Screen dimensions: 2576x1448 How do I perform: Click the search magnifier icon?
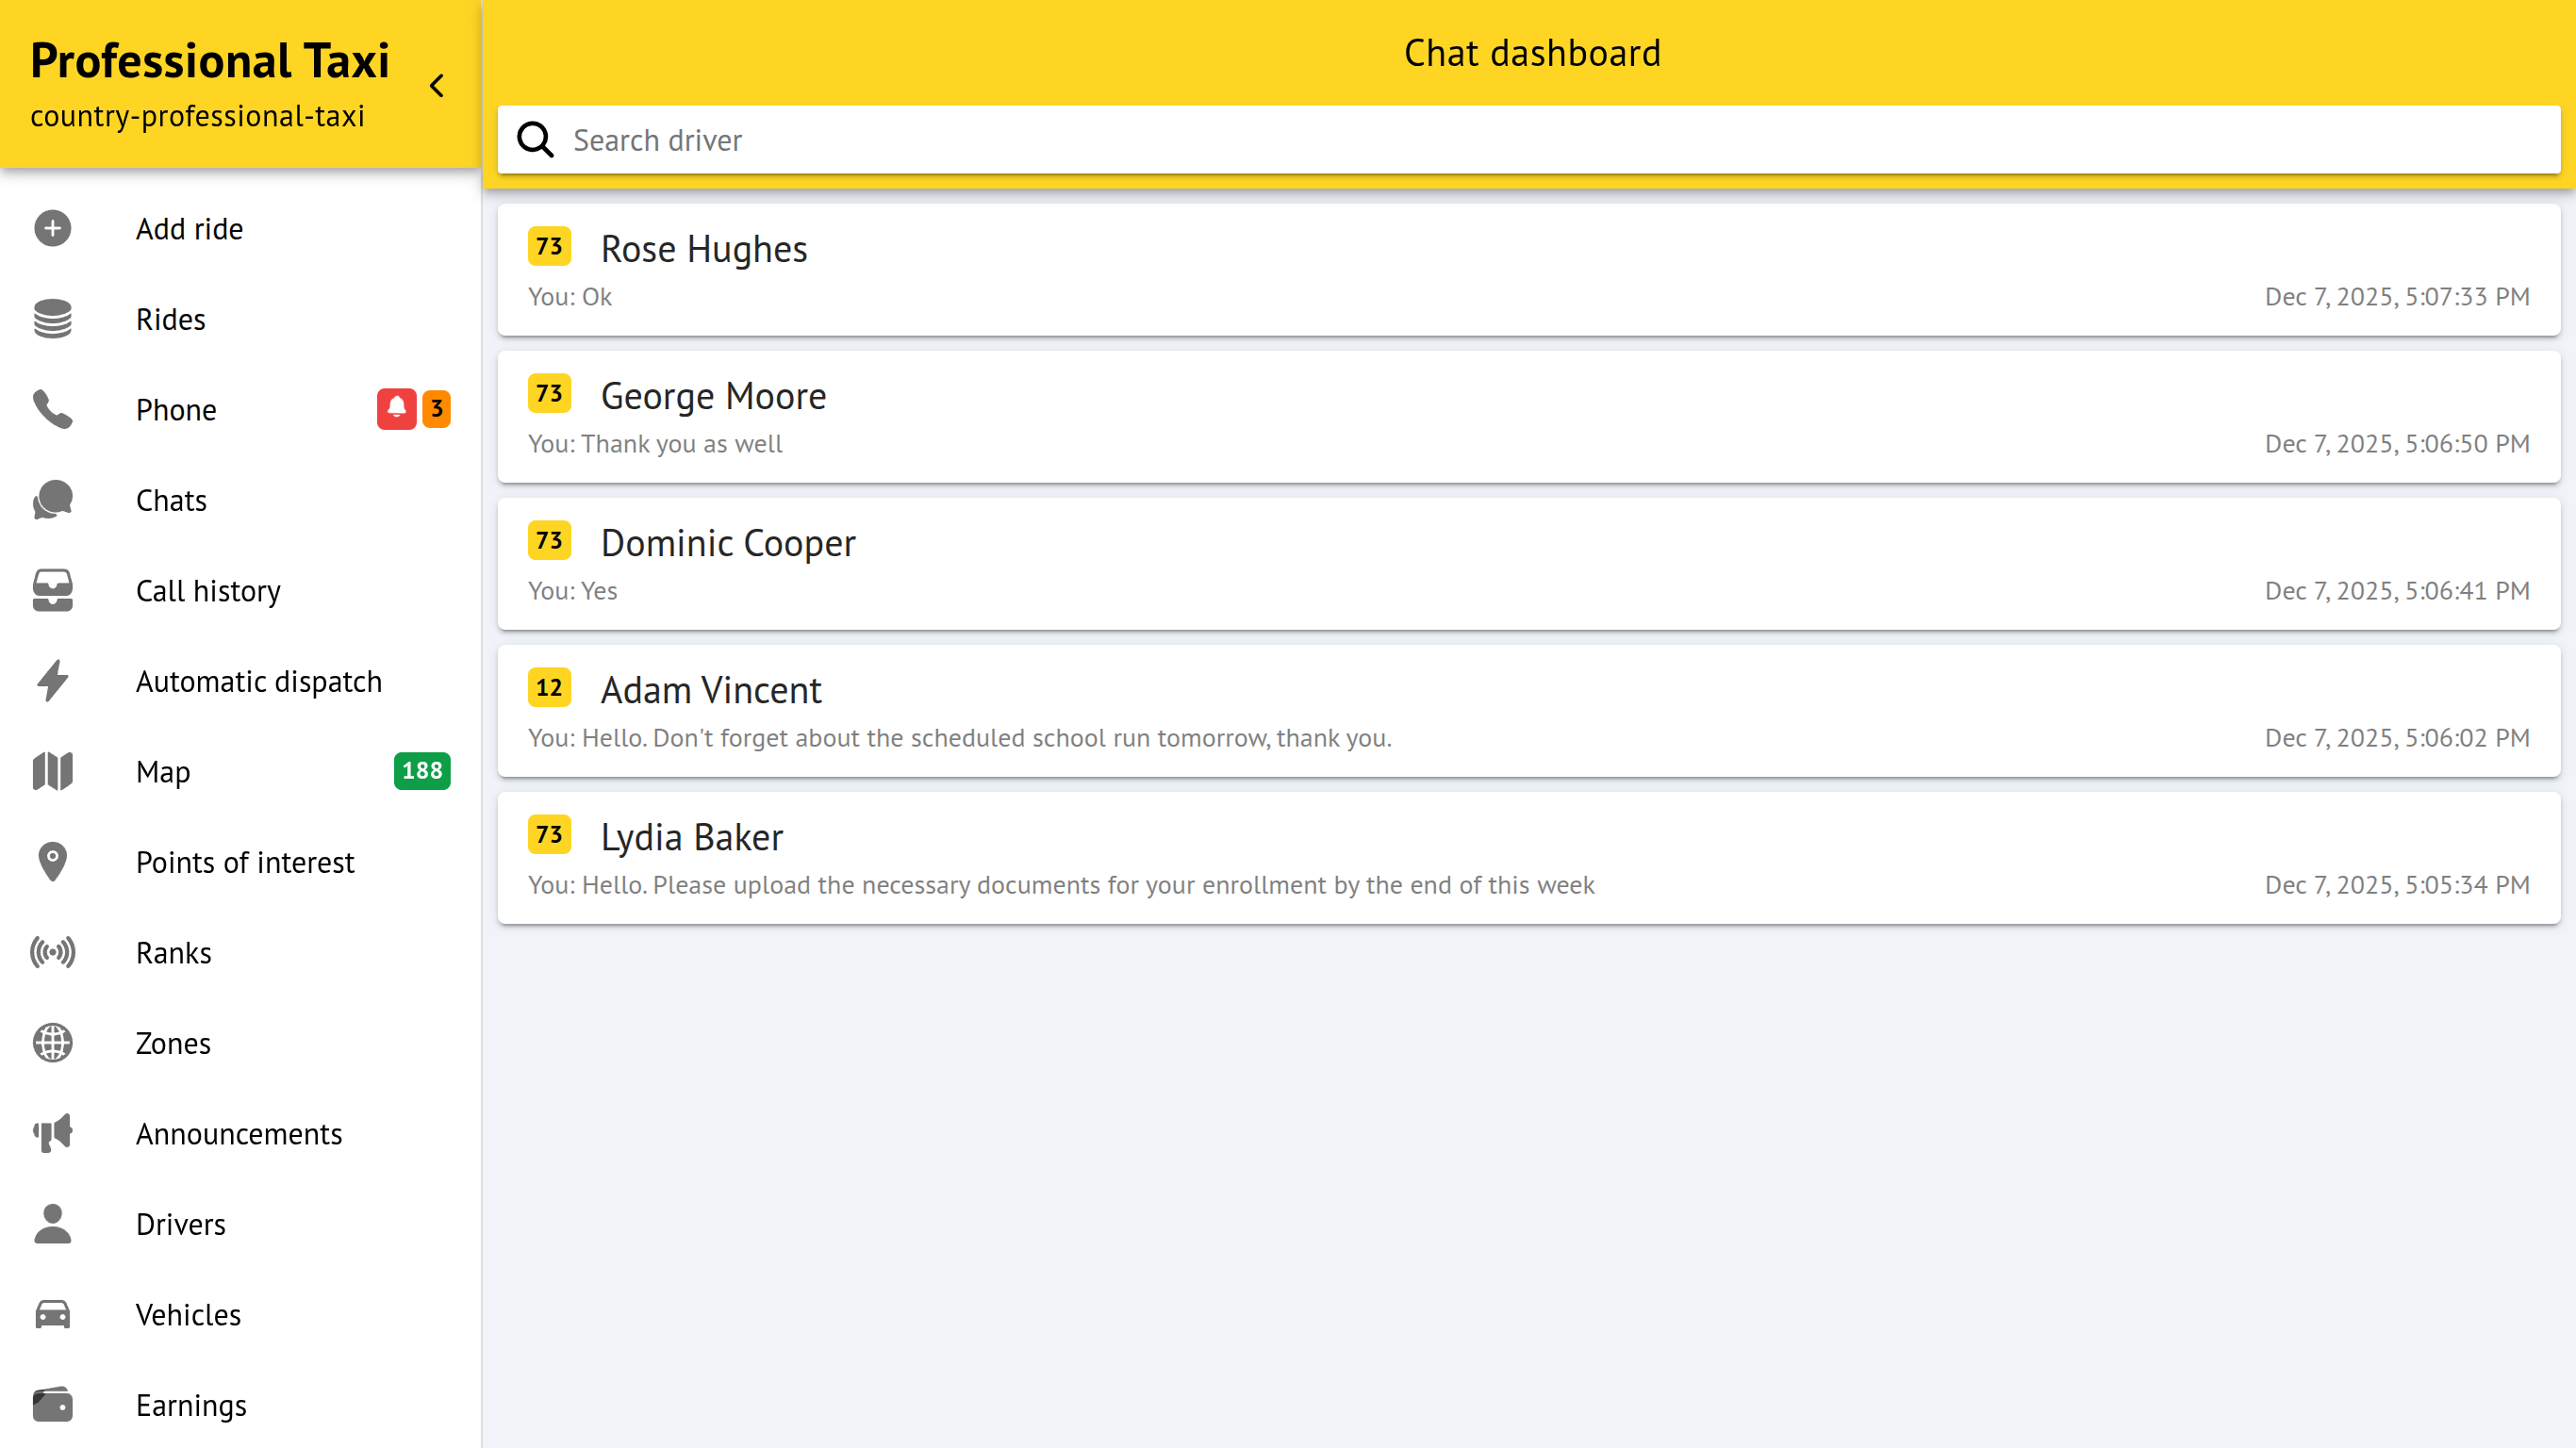[535, 140]
